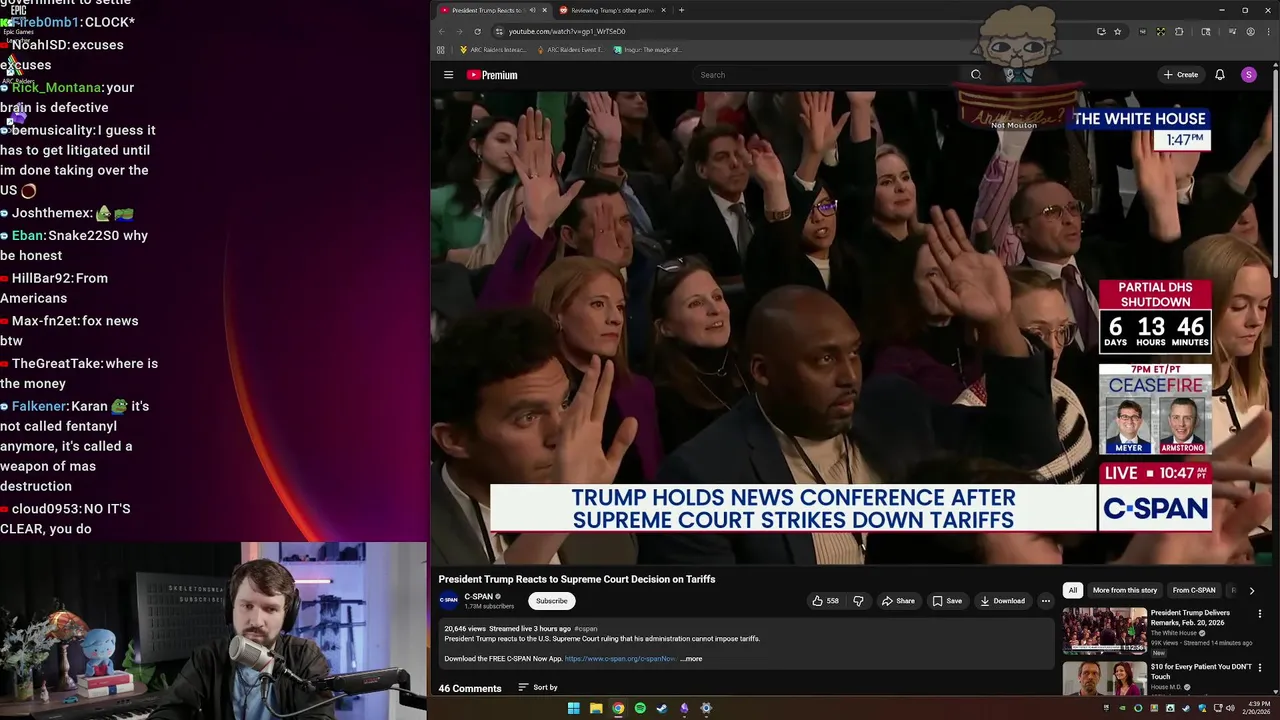Screen dimensions: 1280x720
Task: Open the YouTube guide hamburger menu
Action: tap(448, 75)
